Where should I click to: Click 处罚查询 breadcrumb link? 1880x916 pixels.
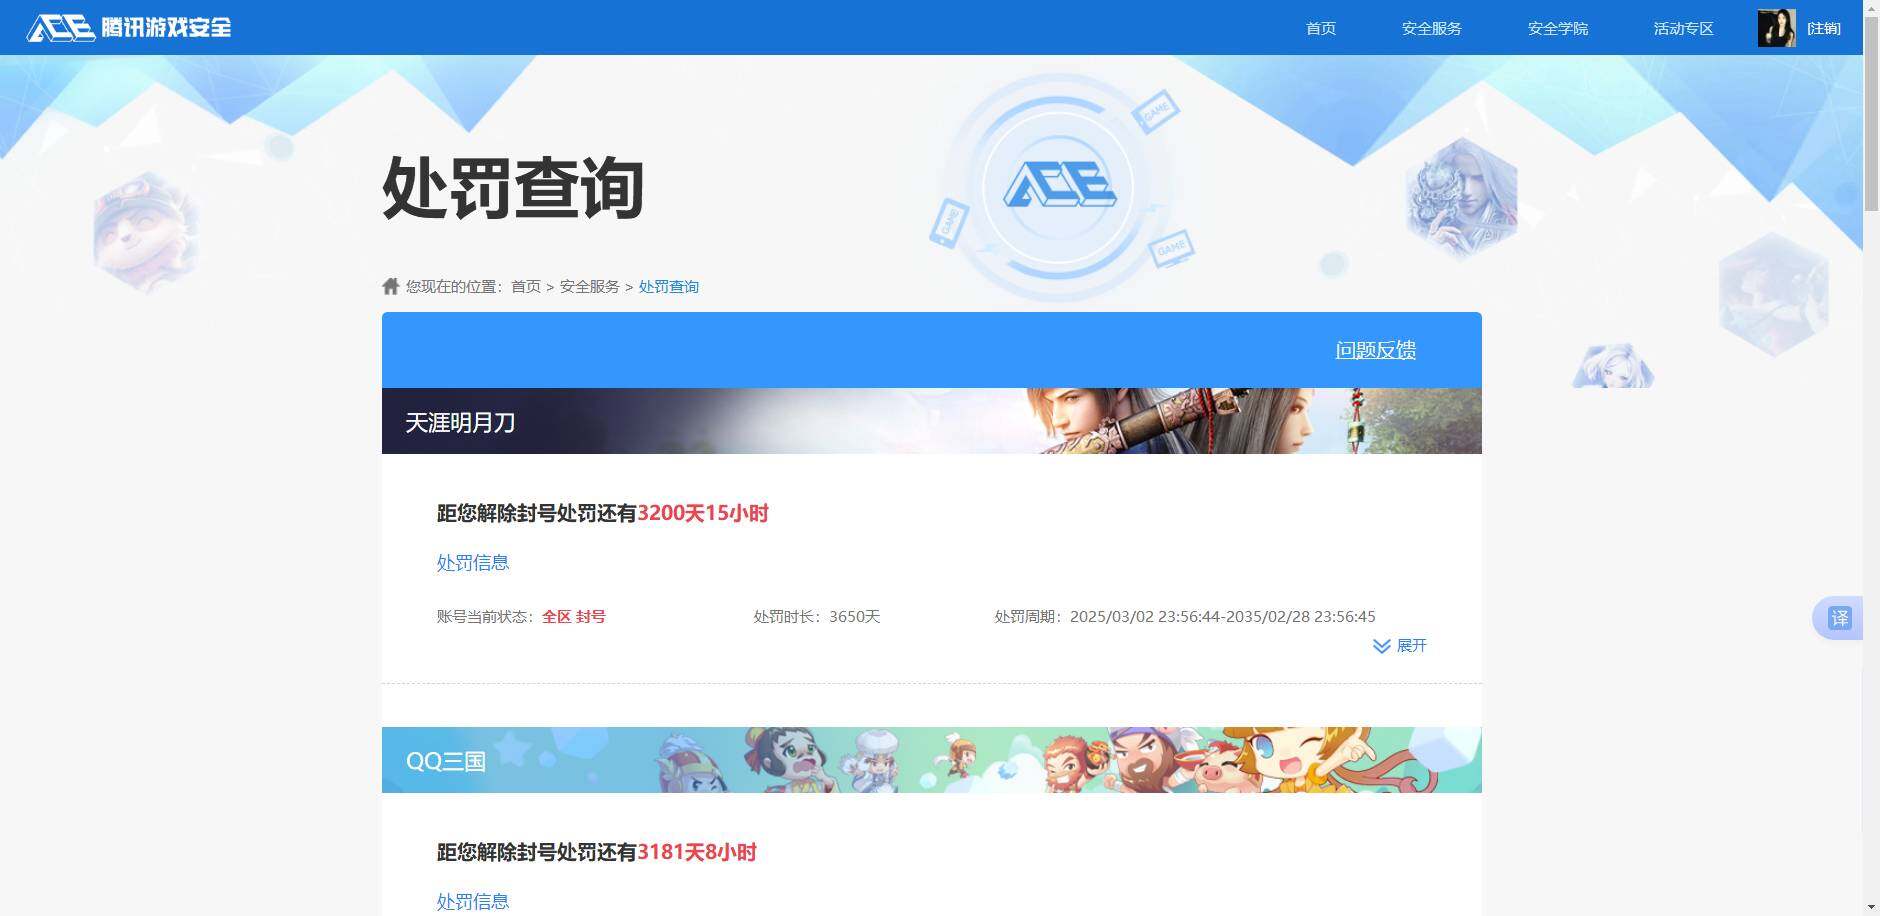[x=669, y=287]
